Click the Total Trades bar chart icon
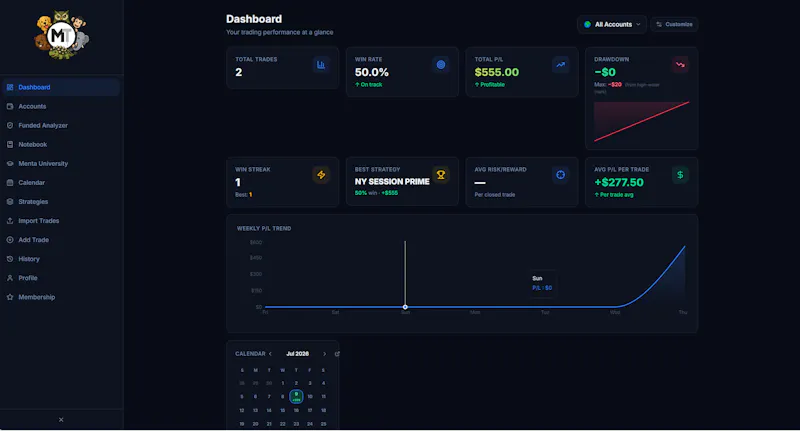 click(321, 65)
